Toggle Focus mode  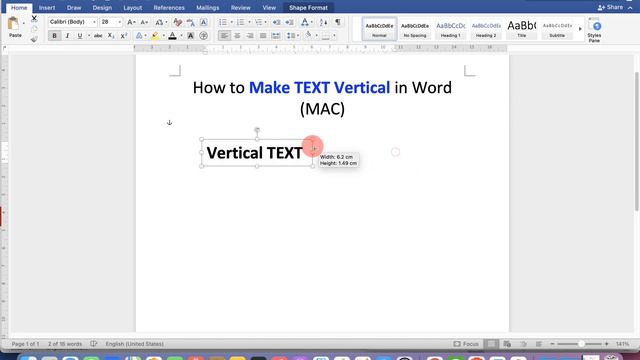(x=466, y=344)
